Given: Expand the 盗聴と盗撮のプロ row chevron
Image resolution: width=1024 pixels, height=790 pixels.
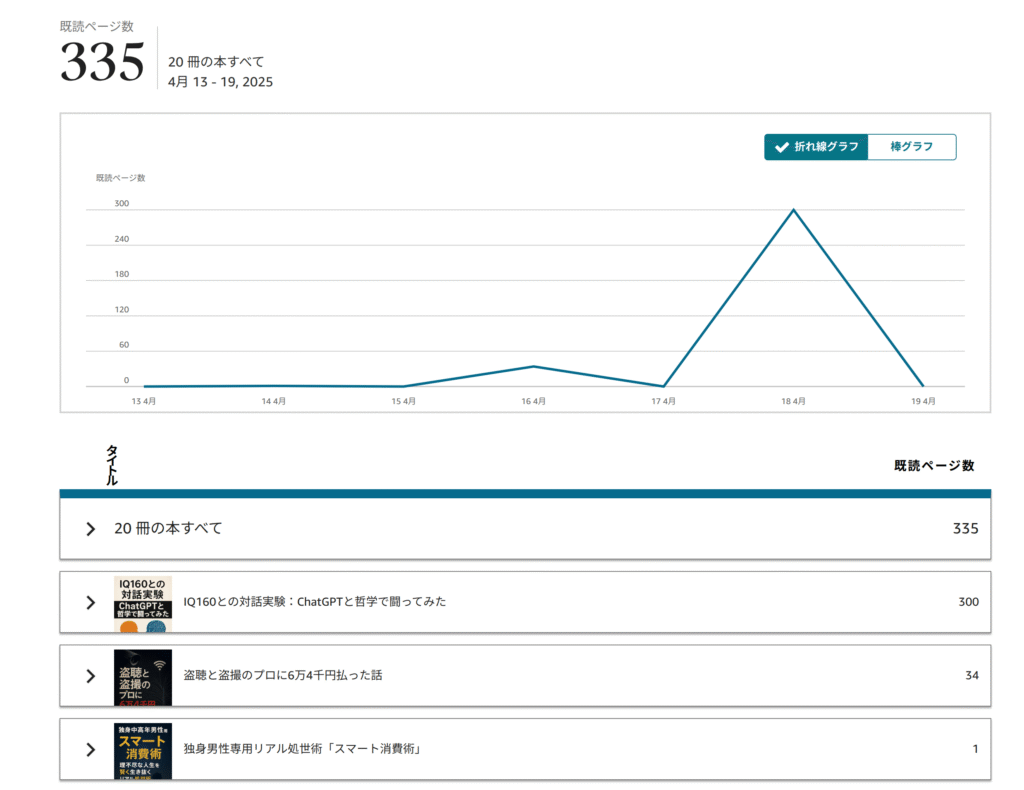Looking at the screenshot, I should point(91,676).
